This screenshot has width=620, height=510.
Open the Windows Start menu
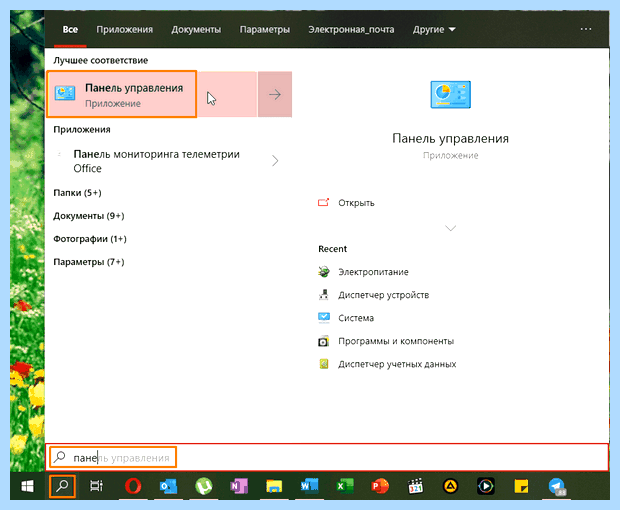(x=27, y=486)
